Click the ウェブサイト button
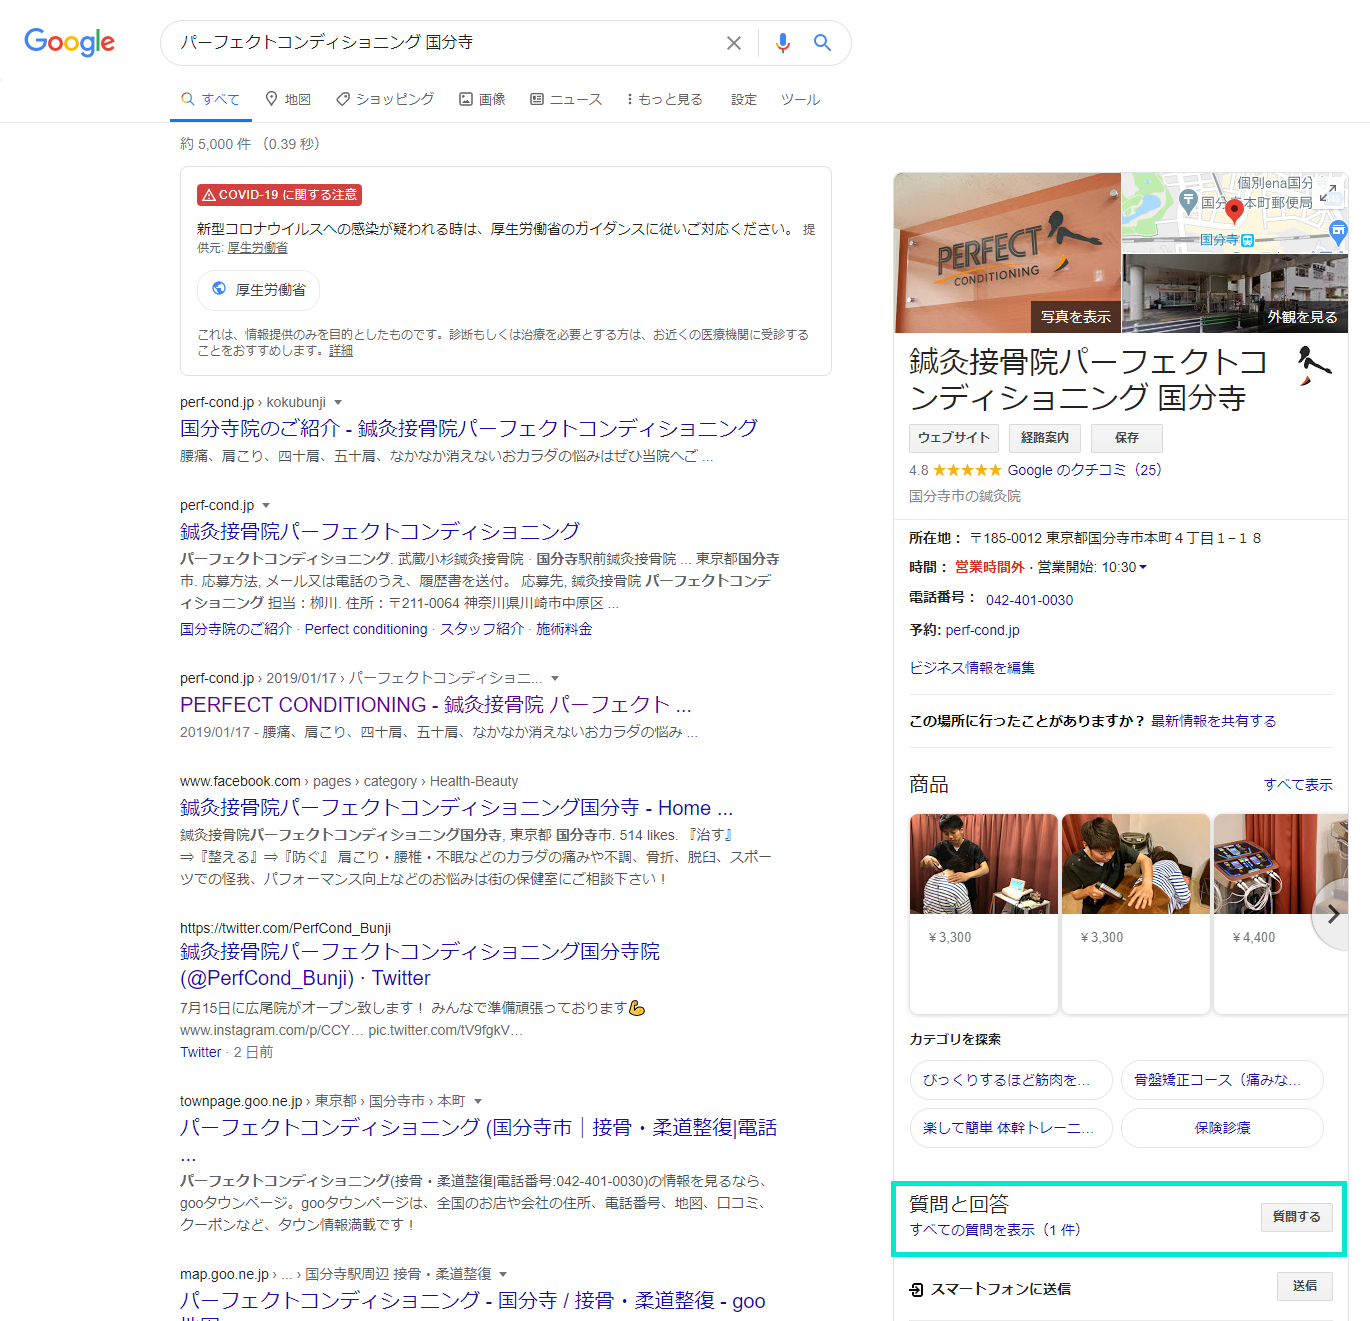 (x=953, y=438)
